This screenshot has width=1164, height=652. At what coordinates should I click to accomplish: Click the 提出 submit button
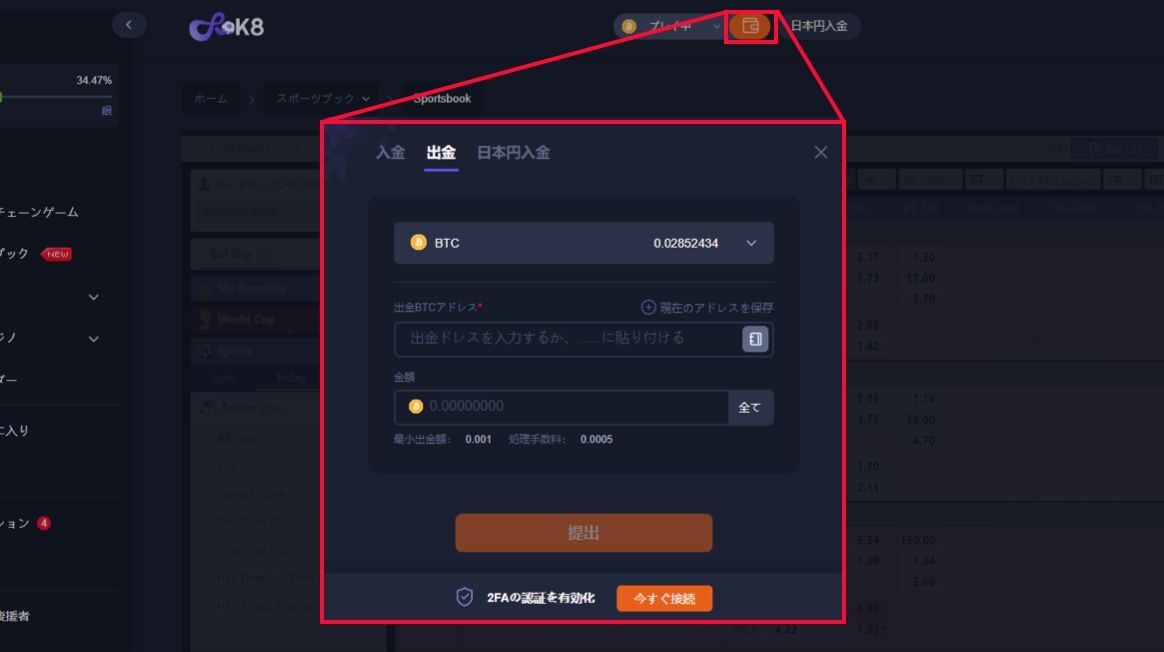pyautogui.click(x=583, y=532)
